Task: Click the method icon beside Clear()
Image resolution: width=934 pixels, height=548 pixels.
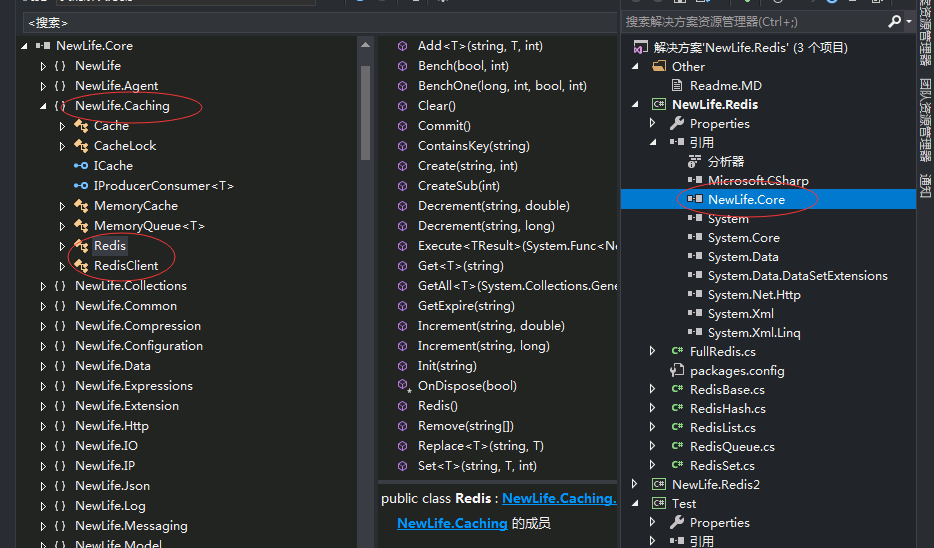Action: pos(402,106)
